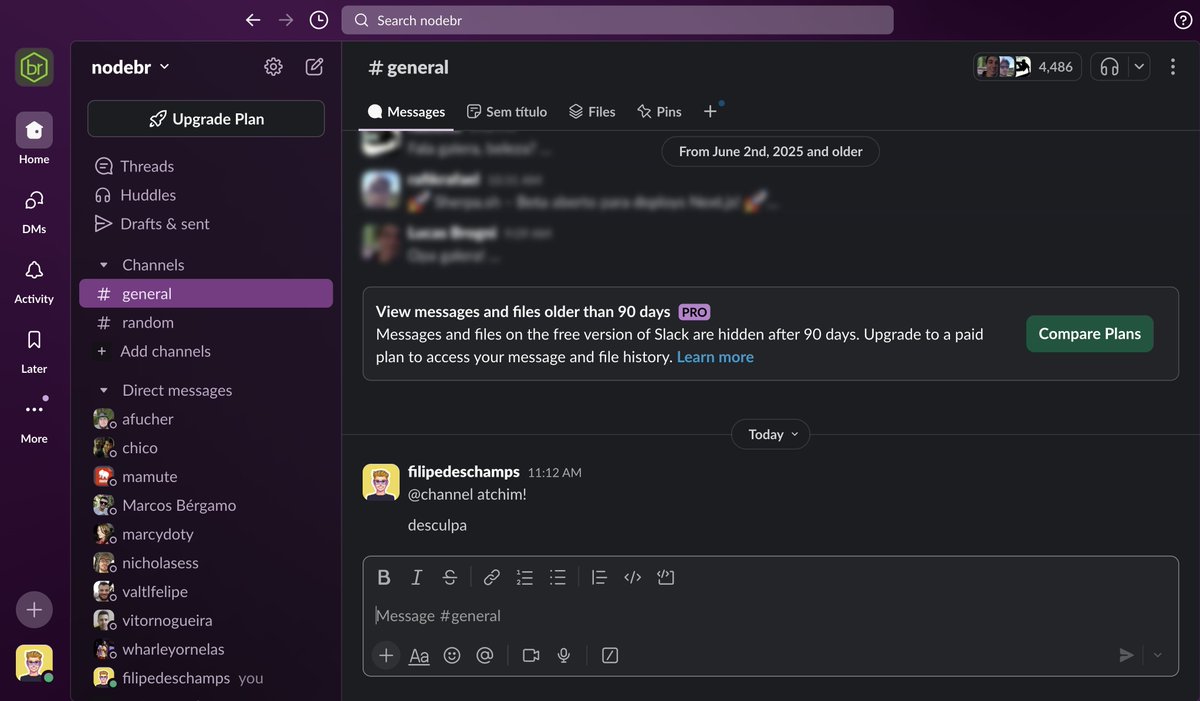This screenshot has height=701, width=1200.
Task: Open direct message with afucher
Action: (206, 419)
